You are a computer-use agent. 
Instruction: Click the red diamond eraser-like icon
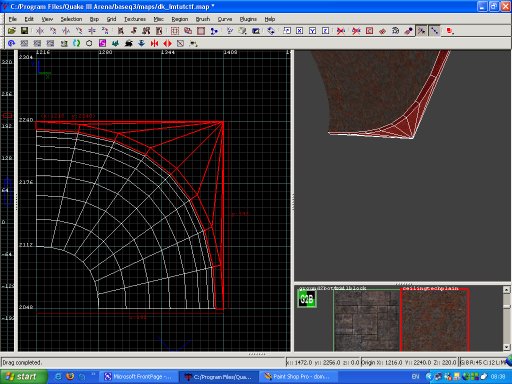pyautogui.click(x=382, y=31)
